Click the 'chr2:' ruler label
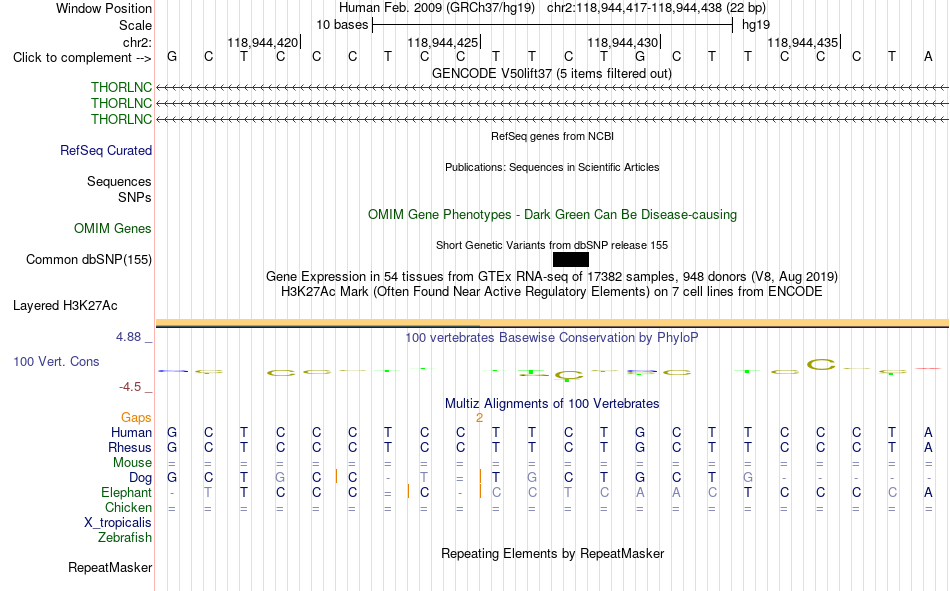The image size is (950, 591). tap(137, 42)
